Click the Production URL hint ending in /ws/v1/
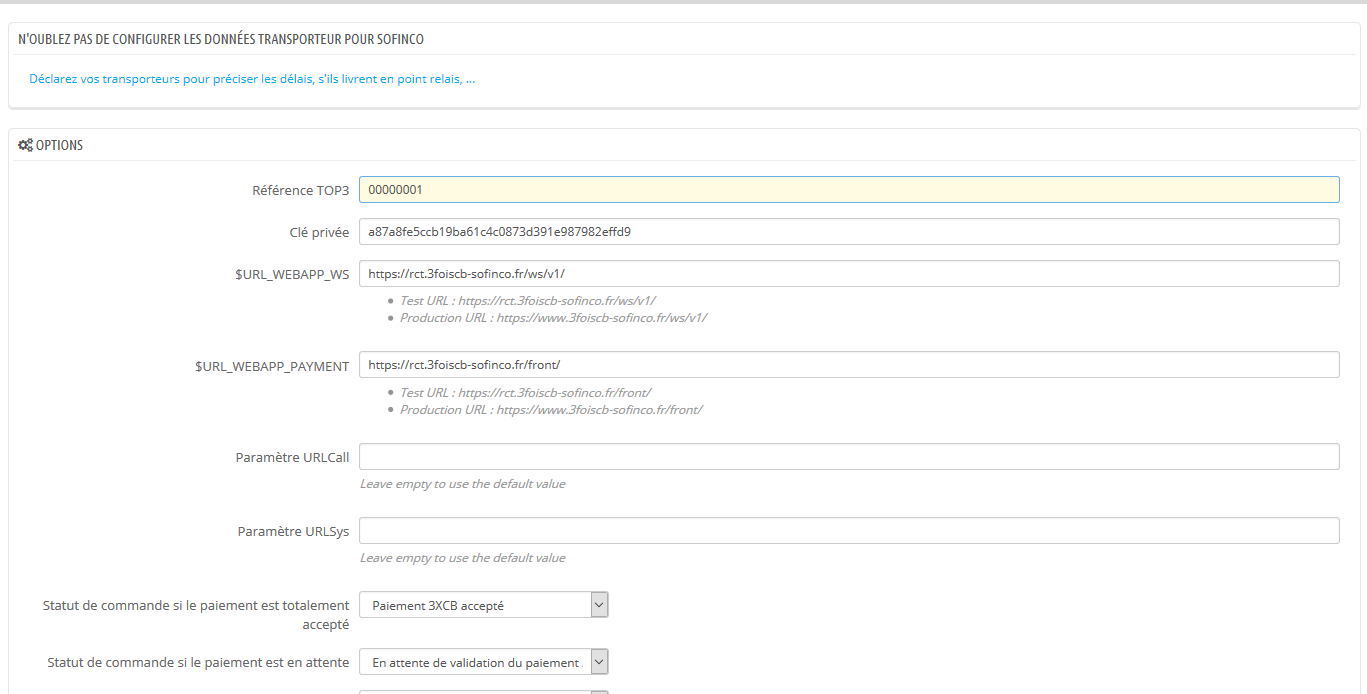The height and width of the screenshot is (694, 1367). [553, 318]
